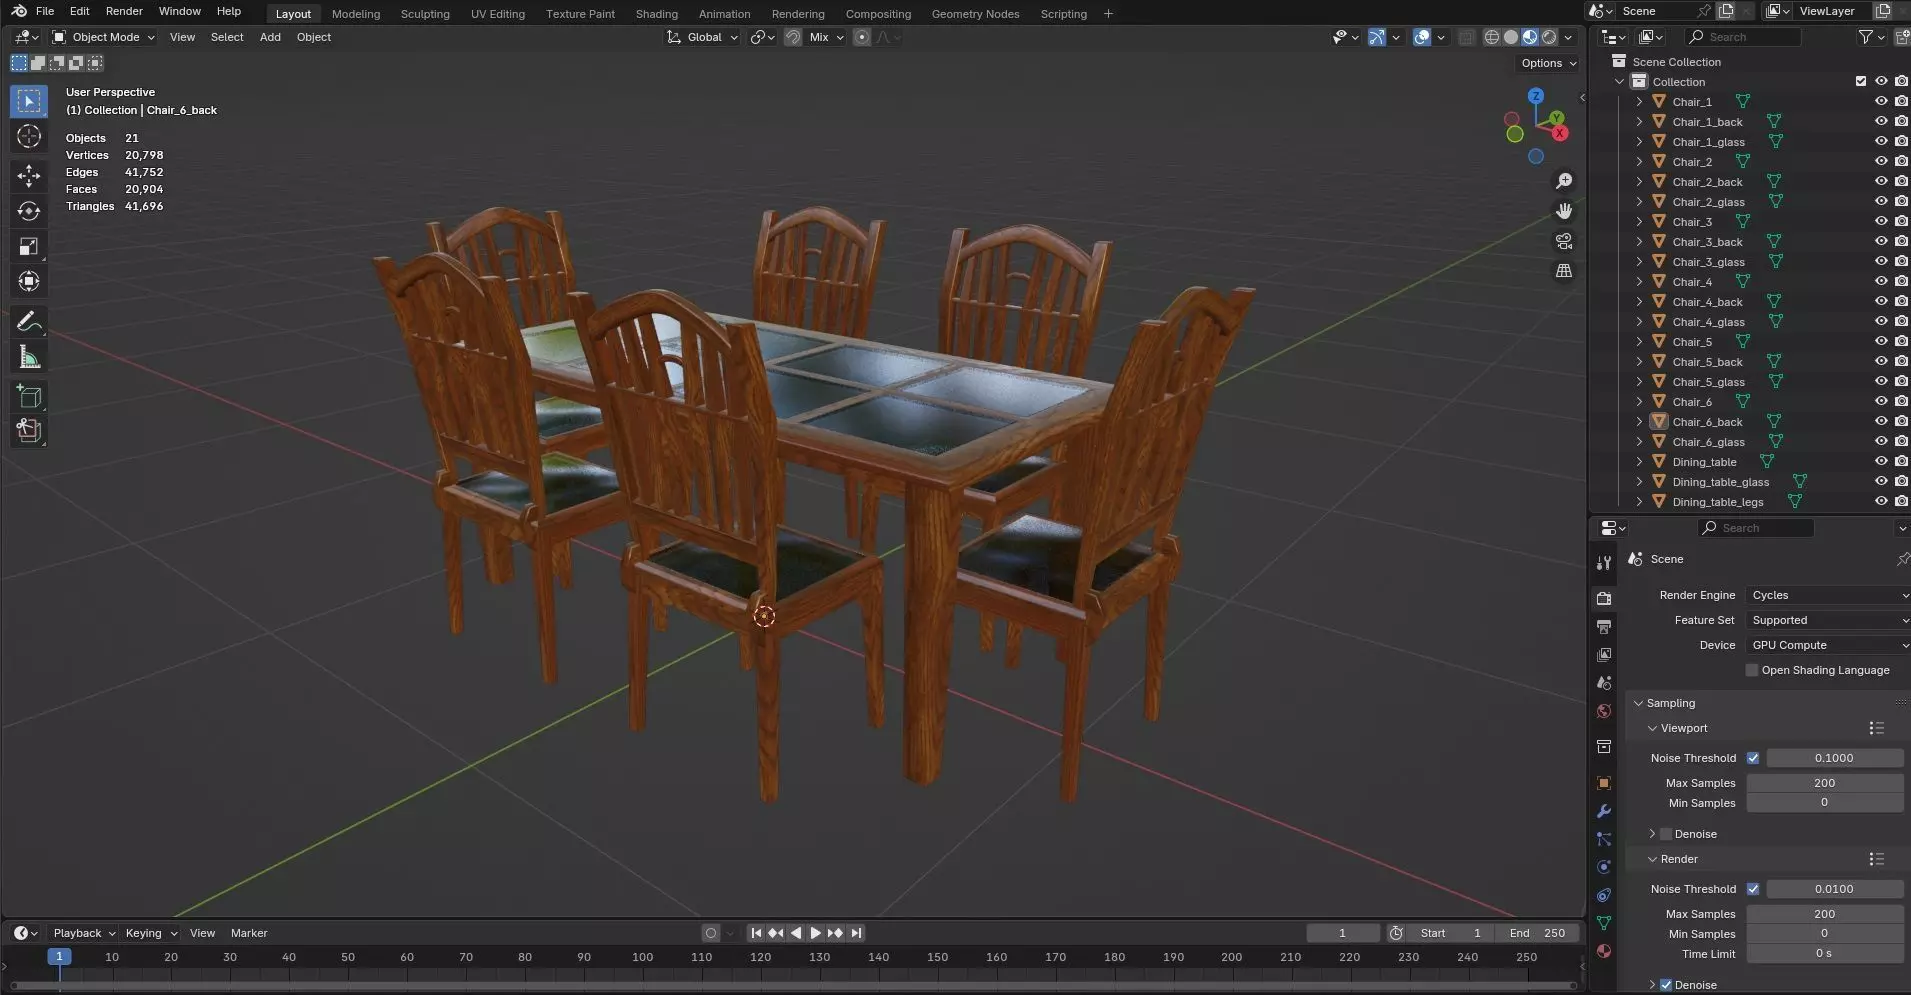Viewport: 1911px width, 995px height.
Task: Open the viewport Add menu
Action: (x=270, y=37)
